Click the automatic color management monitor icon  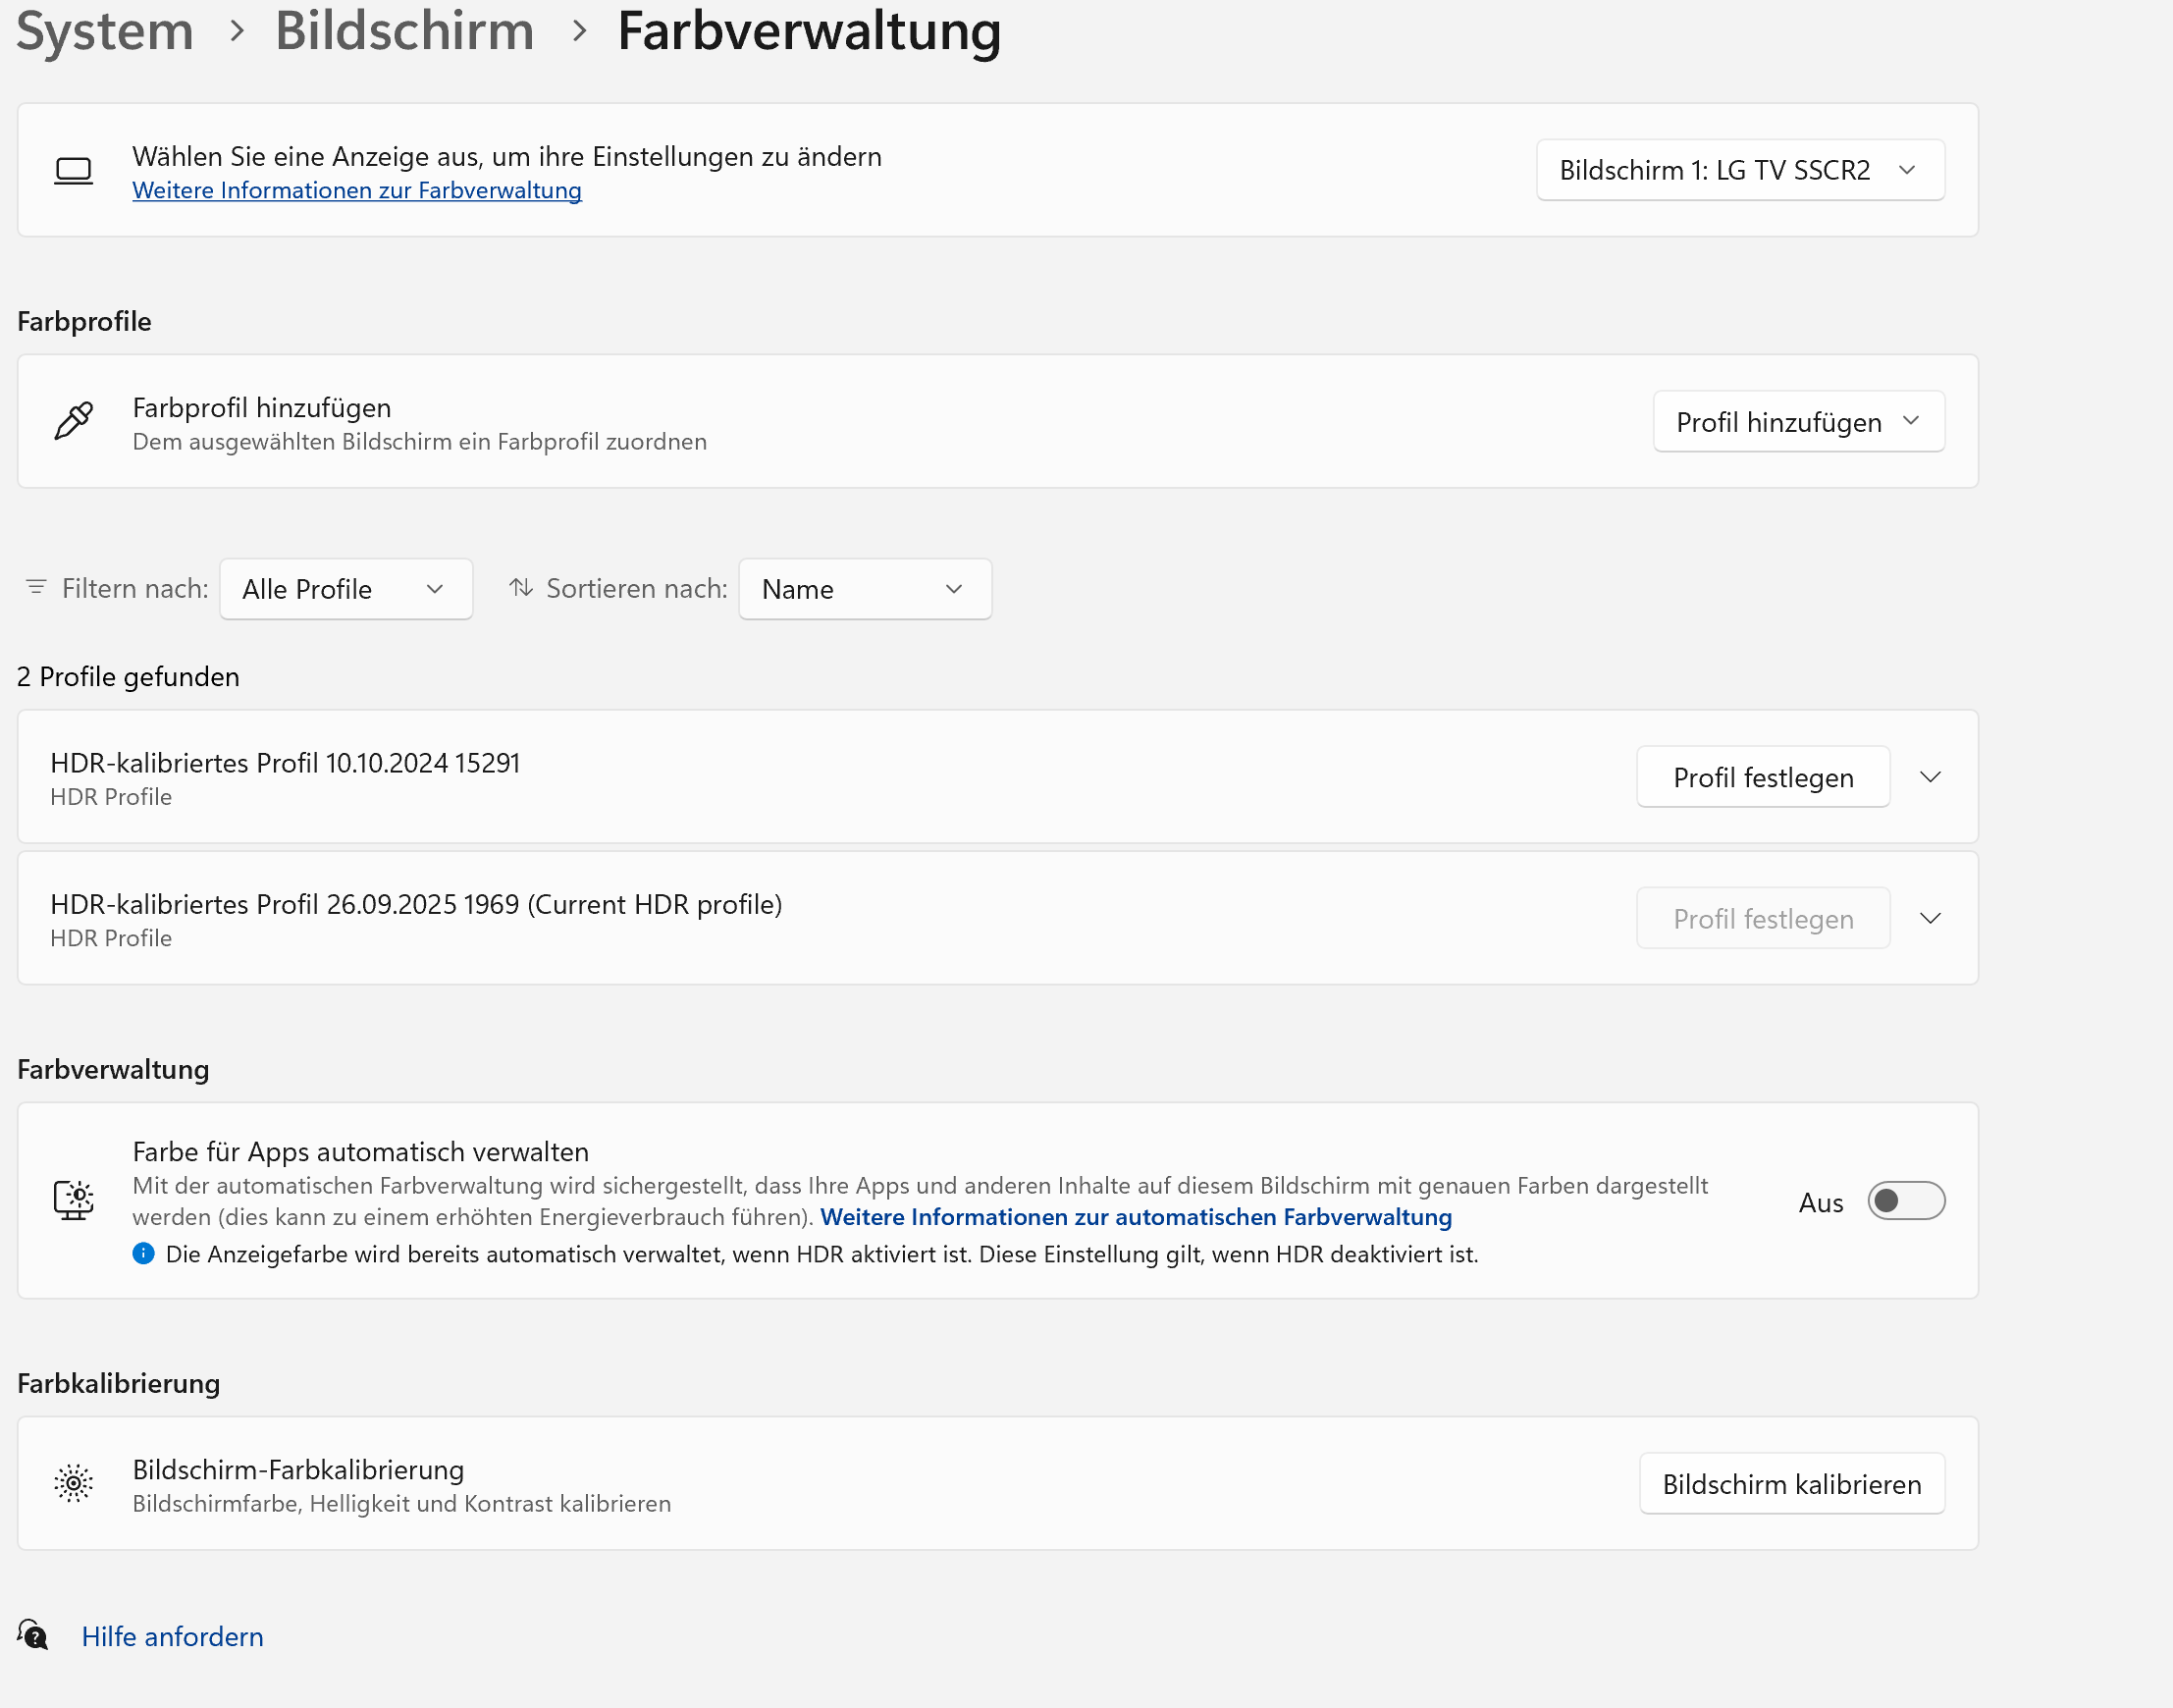pos(73,1200)
